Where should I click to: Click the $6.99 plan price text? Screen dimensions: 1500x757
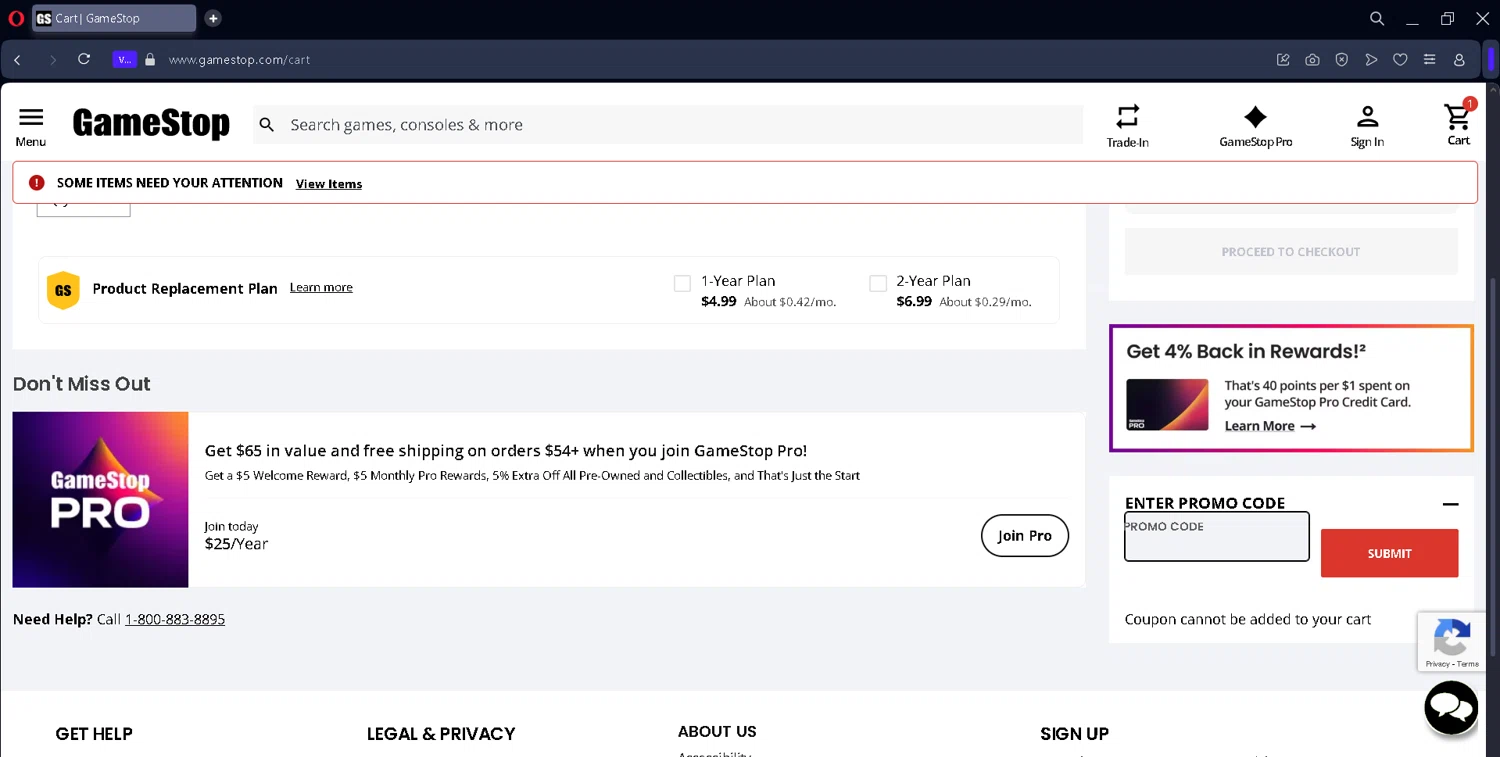(x=914, y=301)
